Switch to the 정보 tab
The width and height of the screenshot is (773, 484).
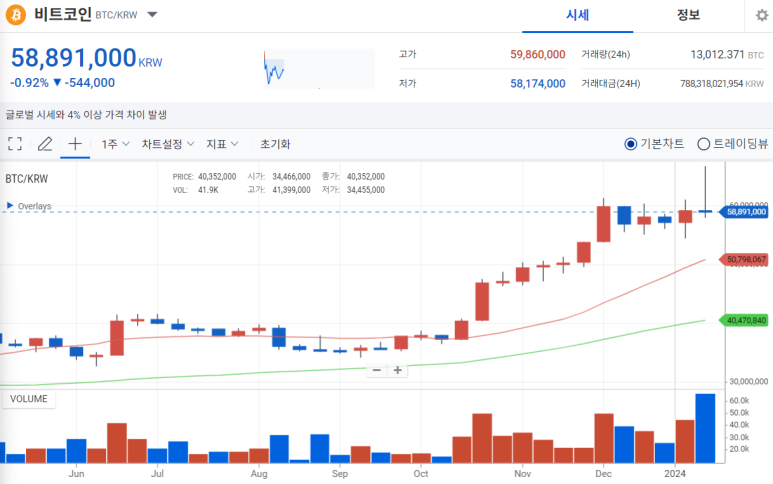coord(688,15)
